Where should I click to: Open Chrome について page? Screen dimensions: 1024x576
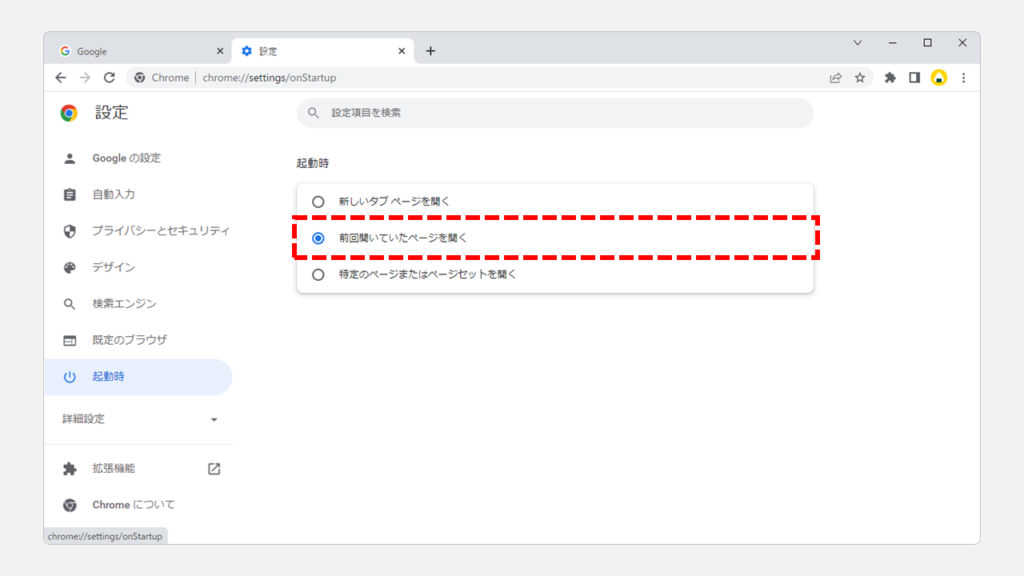pyautogui.click(x=133, y=505)
